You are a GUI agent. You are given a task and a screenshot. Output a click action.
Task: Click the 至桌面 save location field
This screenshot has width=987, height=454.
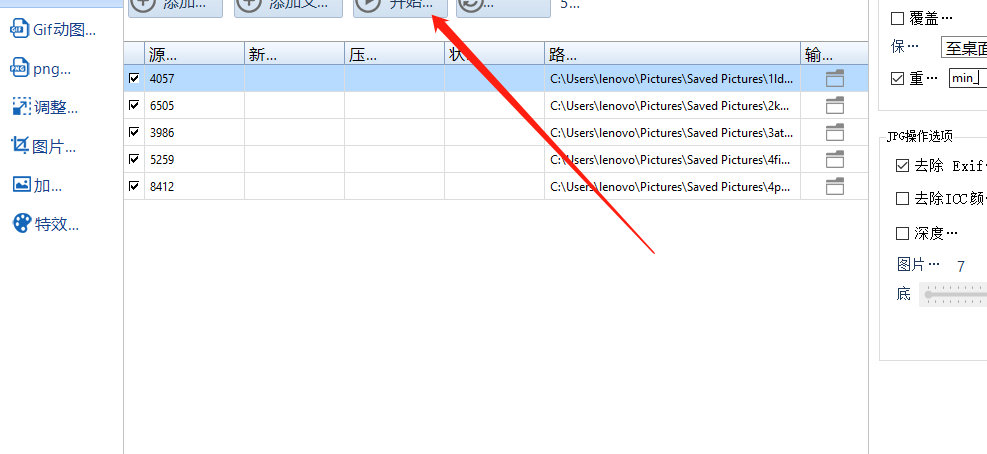point(964,47)
